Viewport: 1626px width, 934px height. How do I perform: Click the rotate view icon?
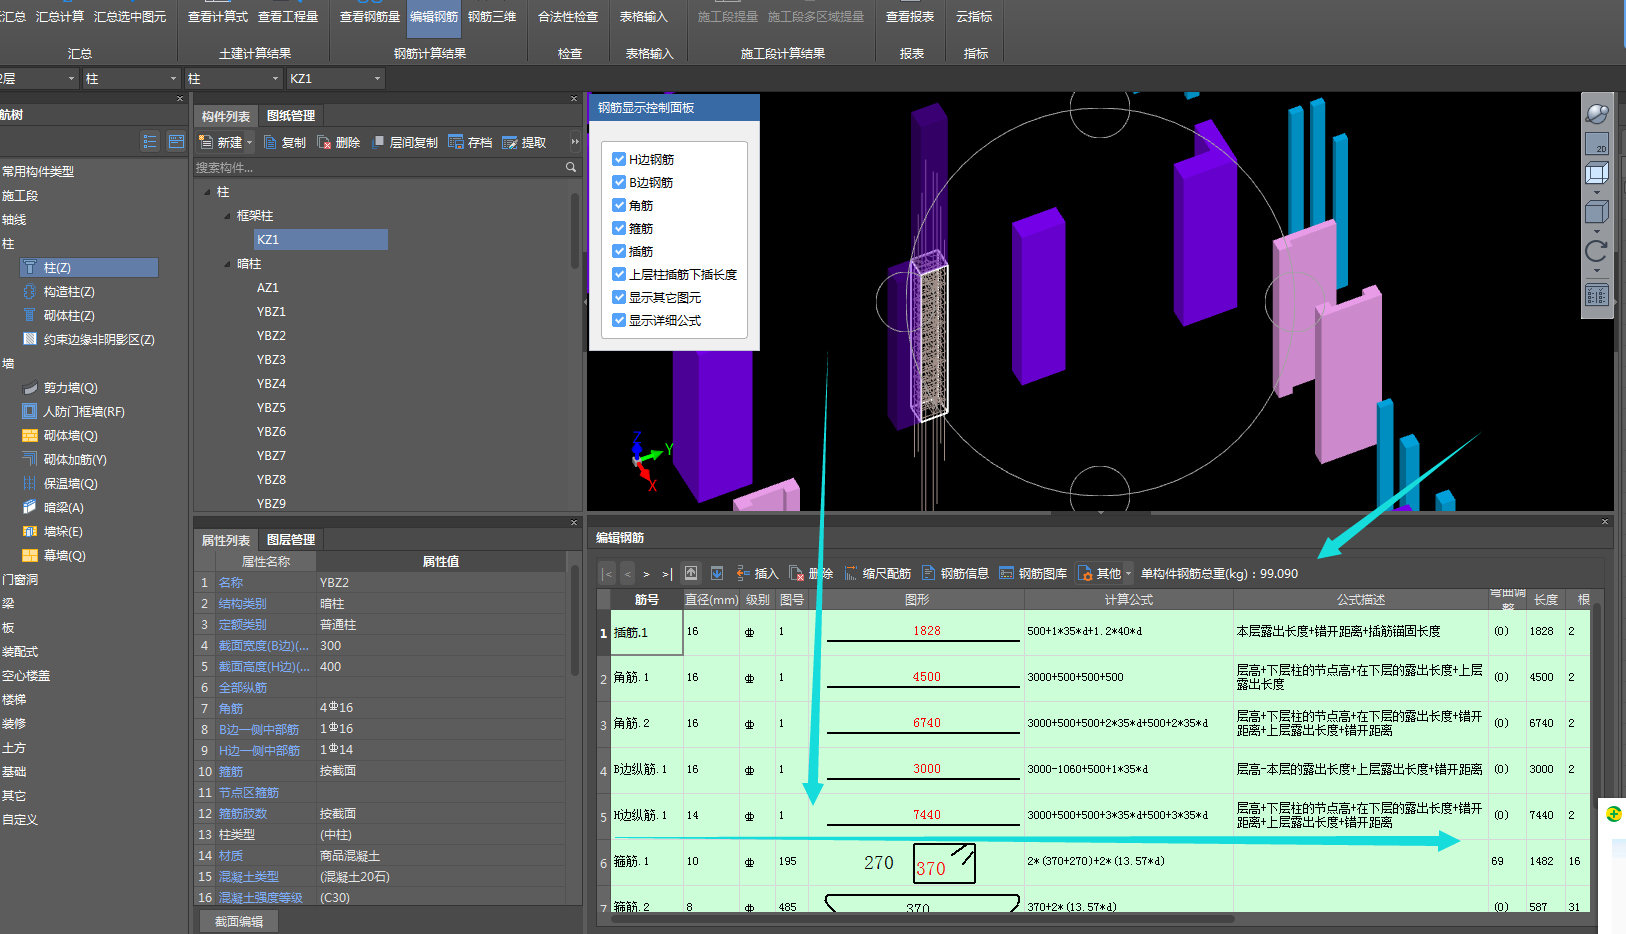tap(1597, 250)
